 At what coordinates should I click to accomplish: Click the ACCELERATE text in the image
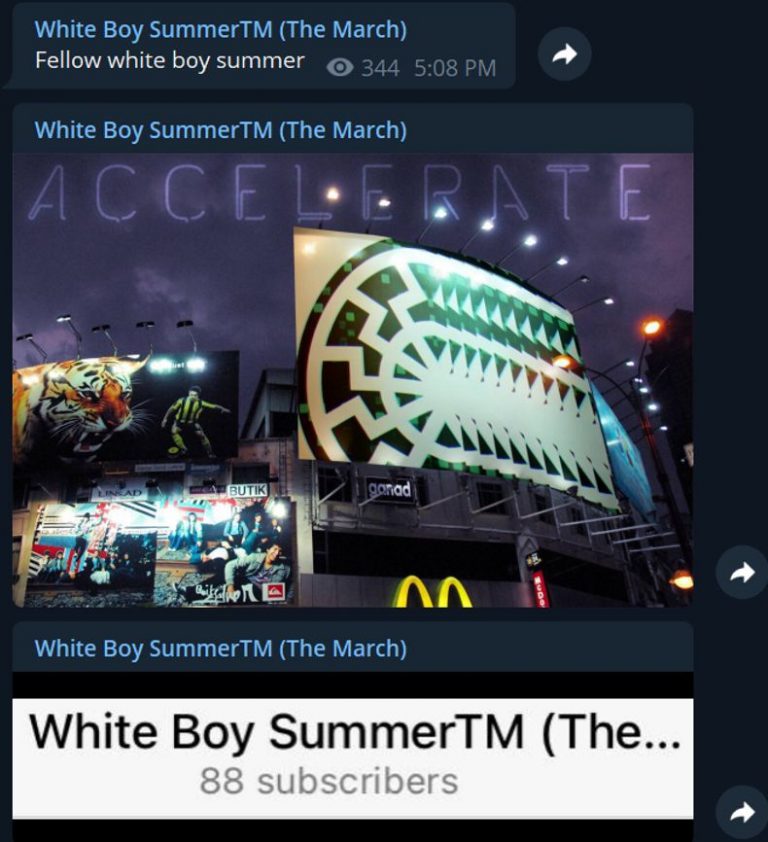pos(340,192)
